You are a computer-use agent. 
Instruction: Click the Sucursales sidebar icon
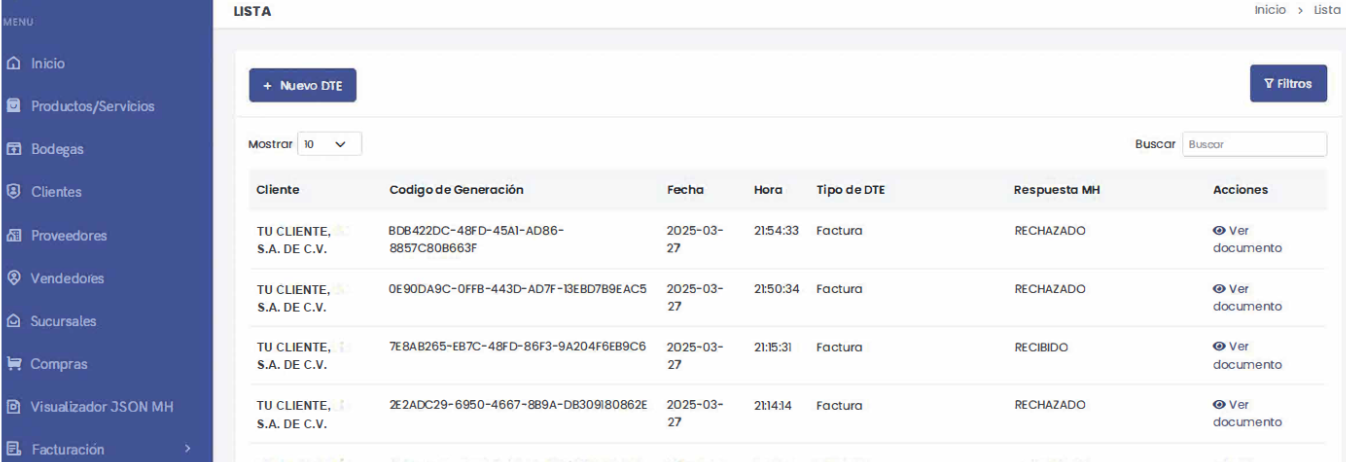tap(13, 322)
